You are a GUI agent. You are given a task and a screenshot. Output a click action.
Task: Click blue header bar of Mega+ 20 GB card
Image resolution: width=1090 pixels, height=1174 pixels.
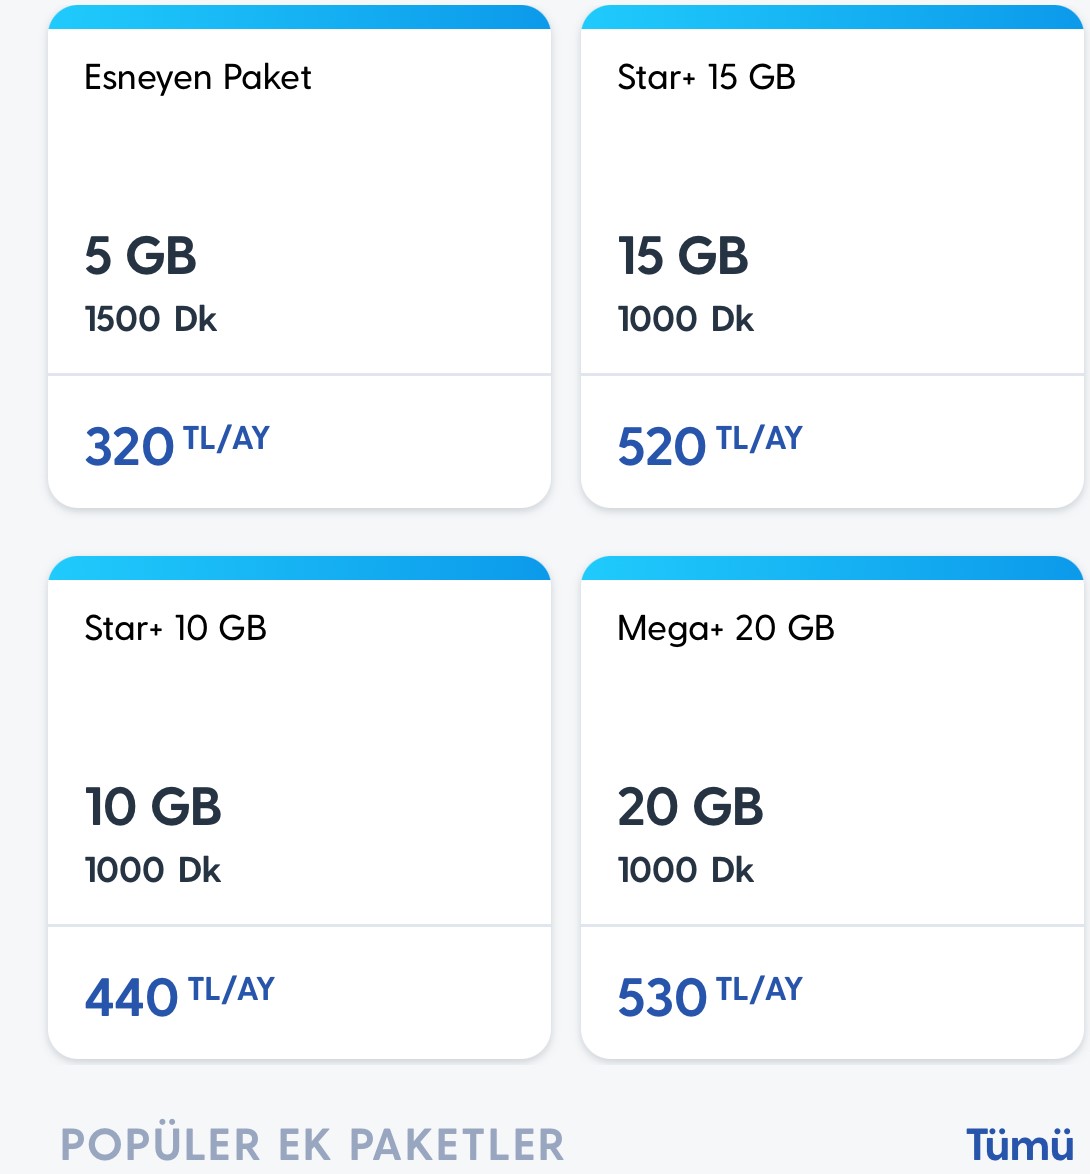point(832,568)
